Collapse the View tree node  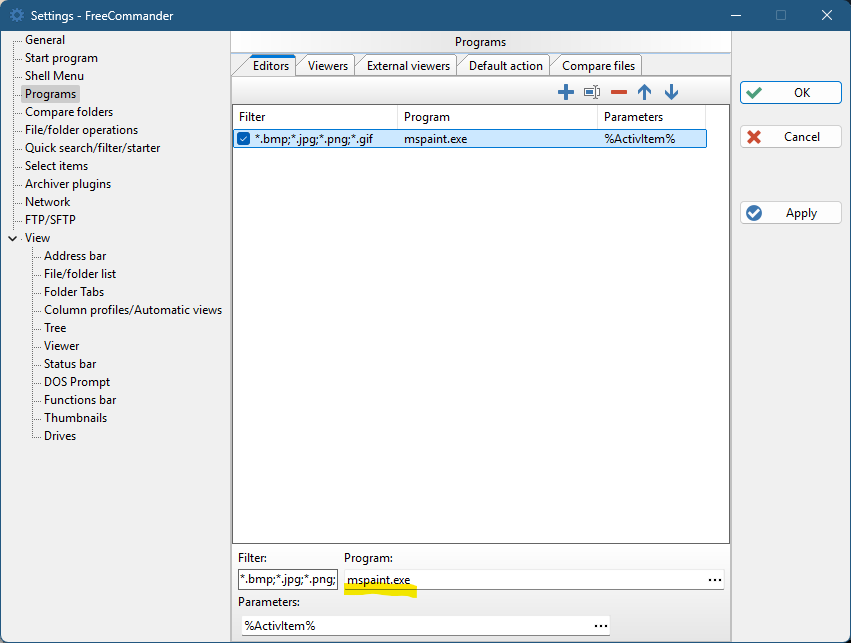tap(12, 238)
